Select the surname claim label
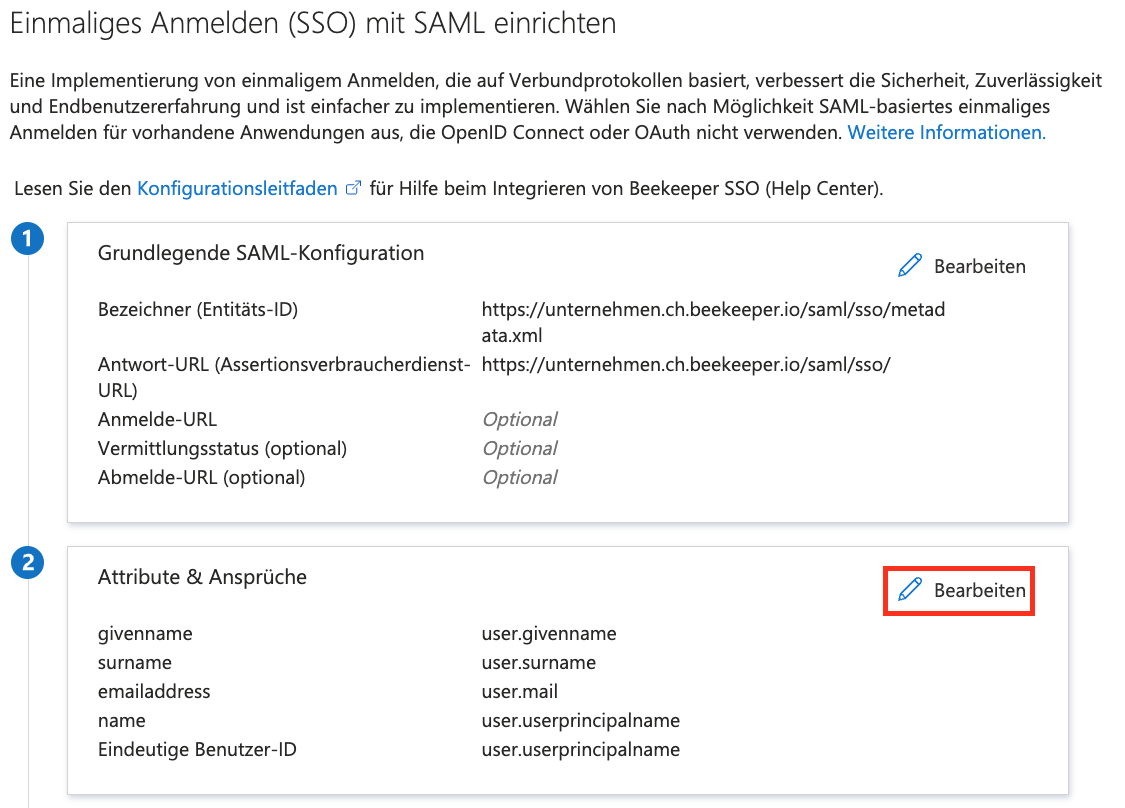 click(135, 662)
